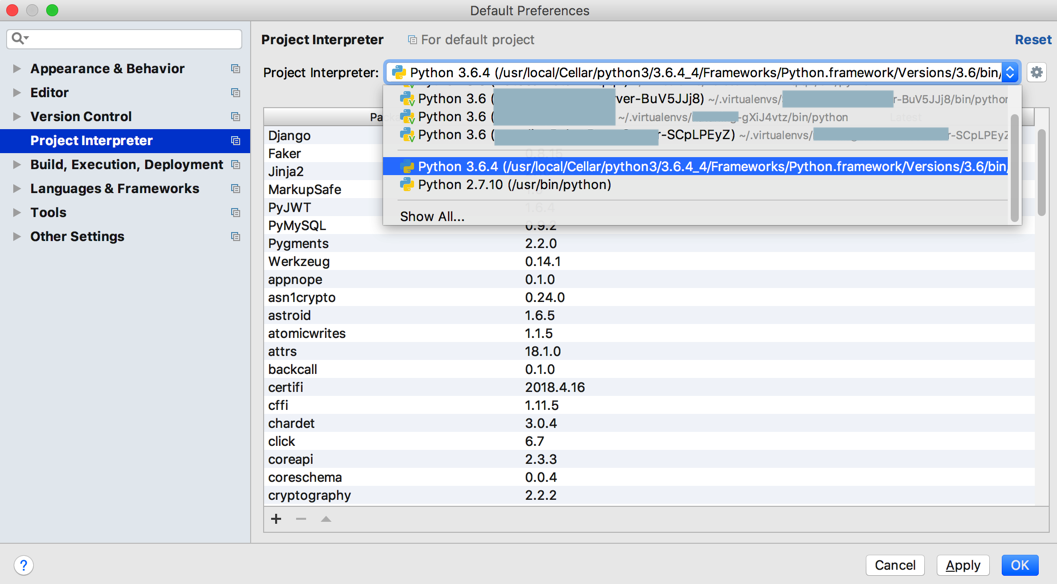
Task: Expand the Appearance & Behavior section
Action: pyautogui.click(x=16, y=69)
